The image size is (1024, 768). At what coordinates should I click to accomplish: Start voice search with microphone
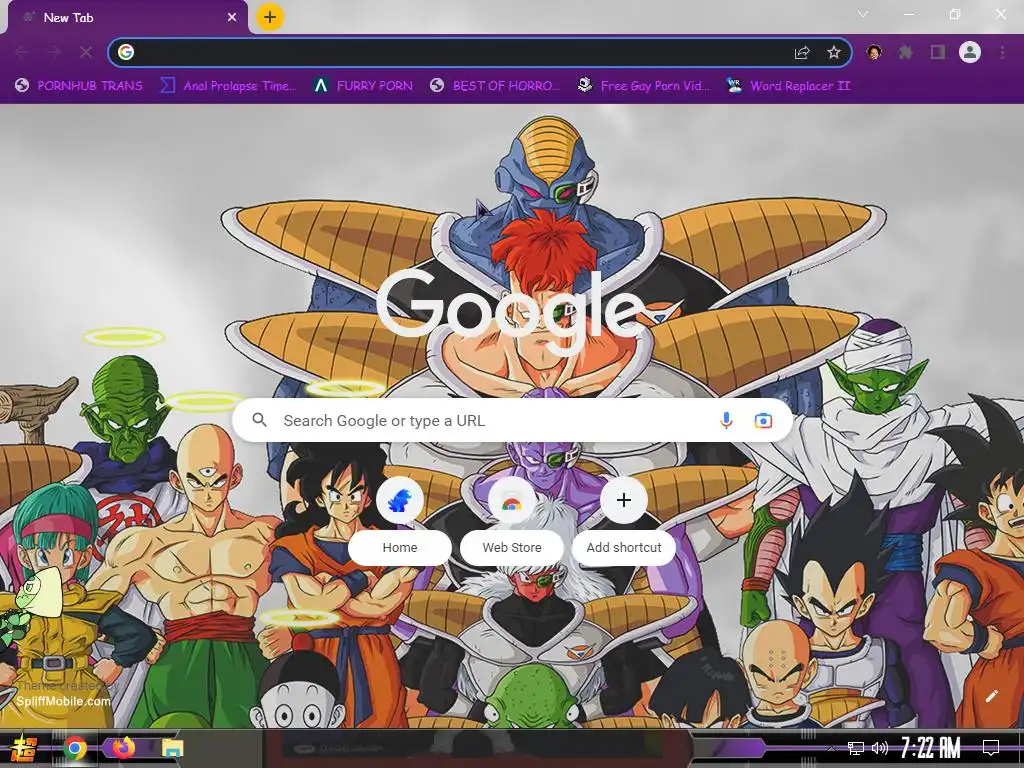click(726, 421)
